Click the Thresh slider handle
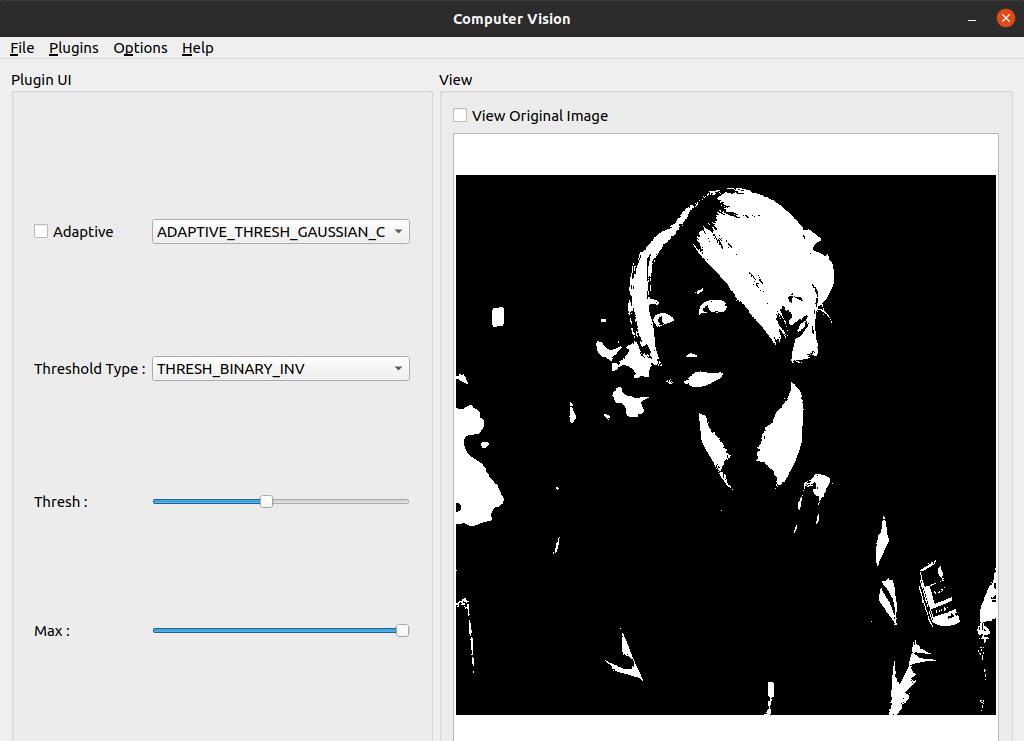 [x=266, y=501]
